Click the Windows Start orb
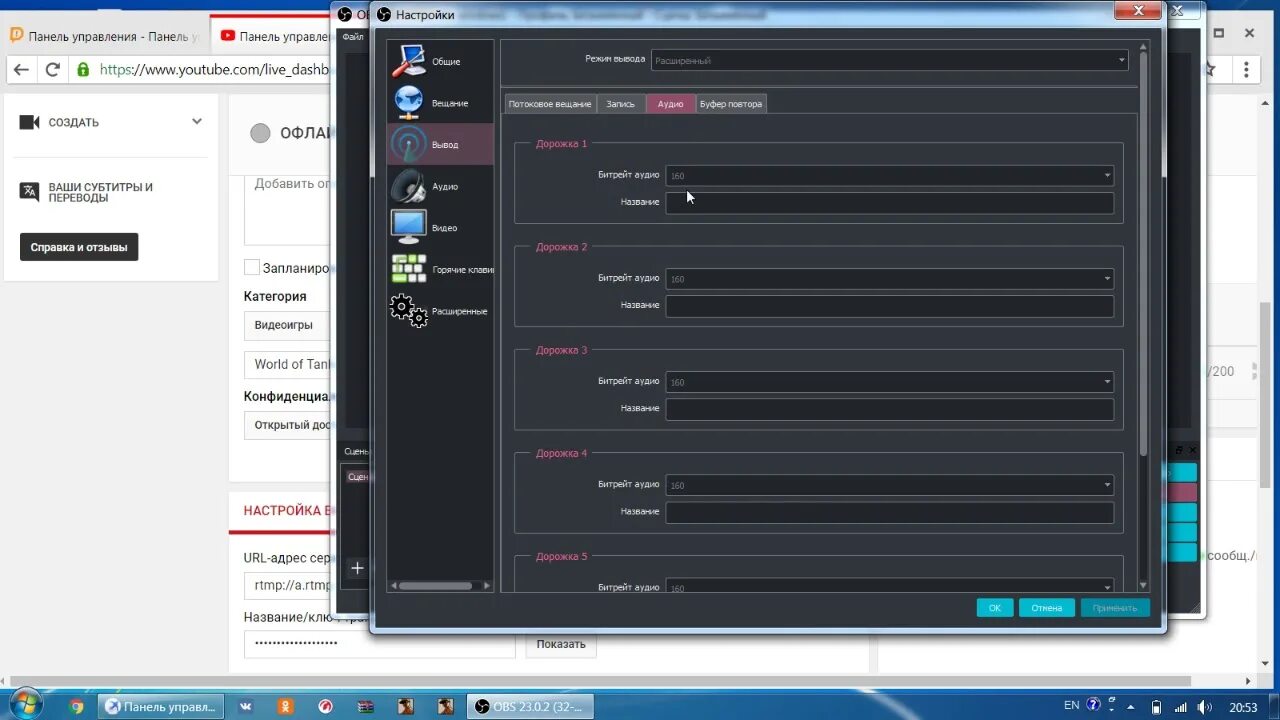The image size is (1280, 720). [x=24, y=704]
